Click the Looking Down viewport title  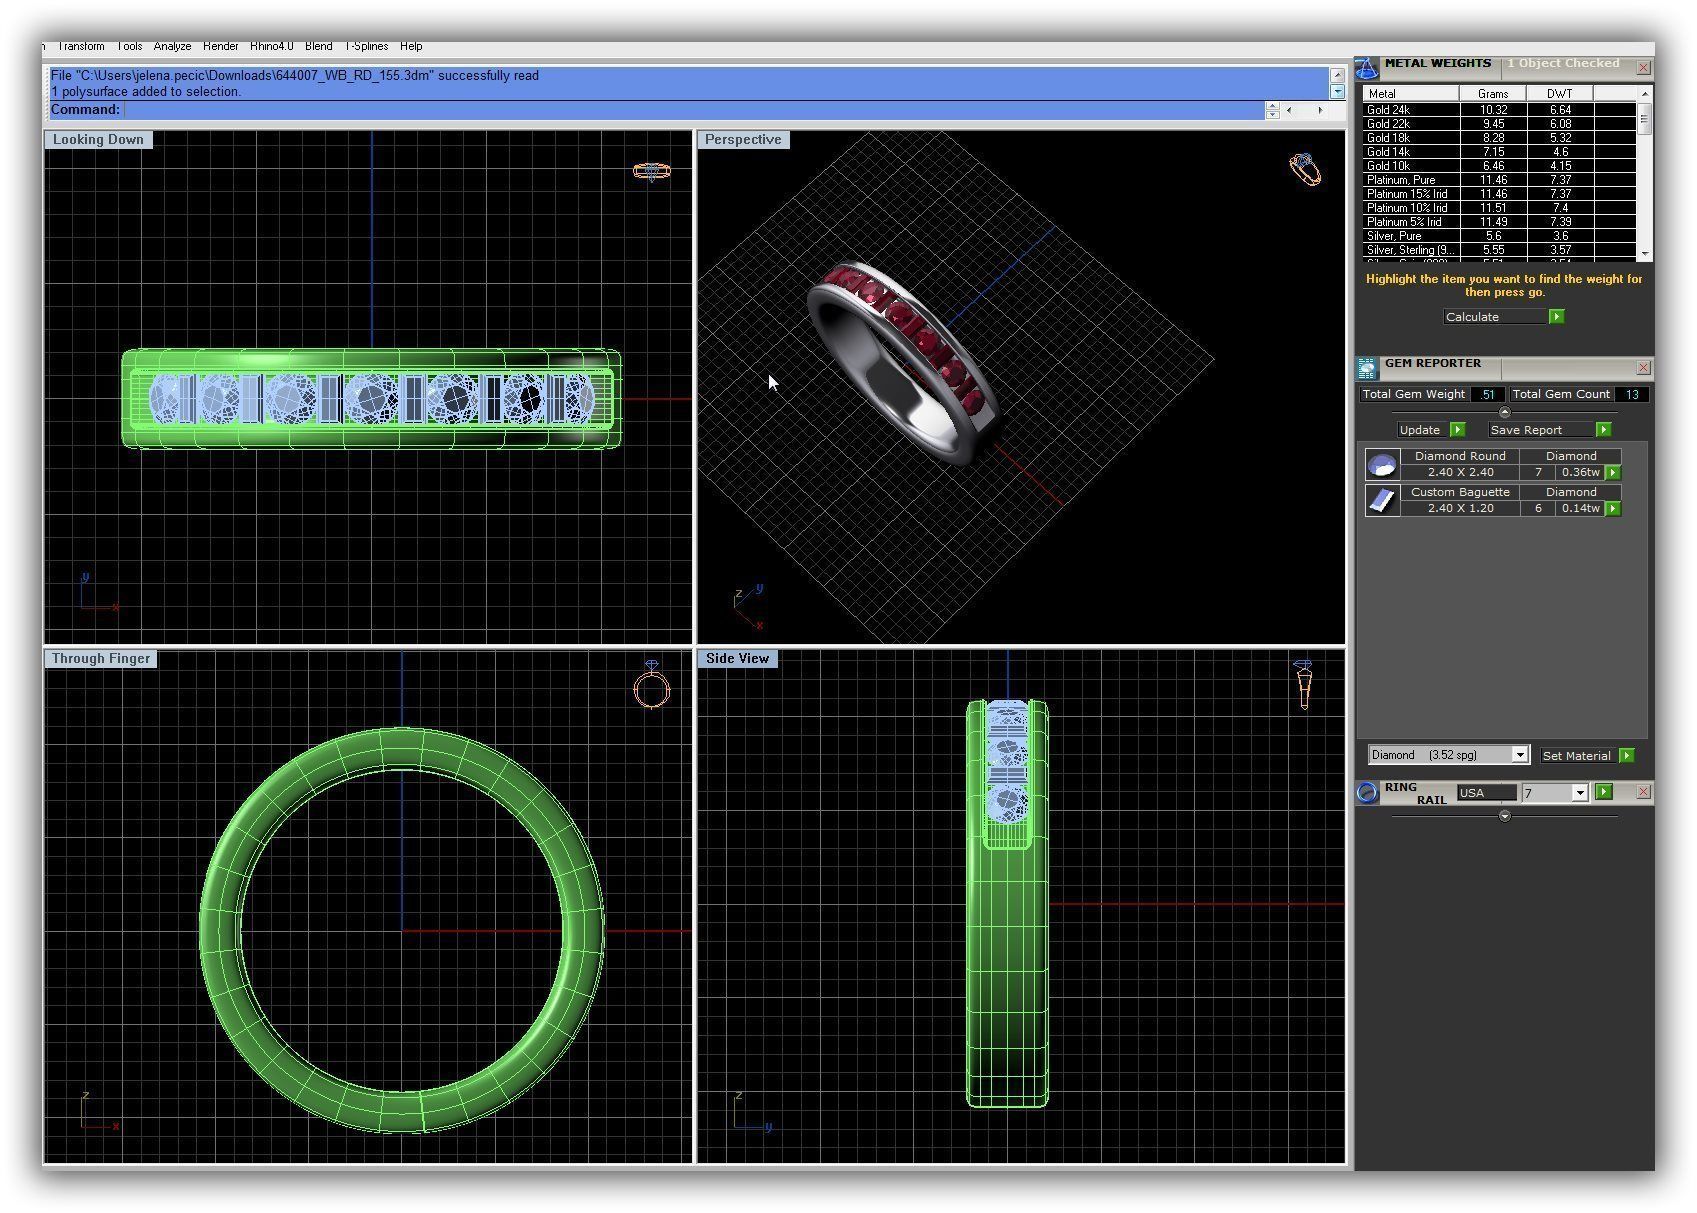(98, 140)
